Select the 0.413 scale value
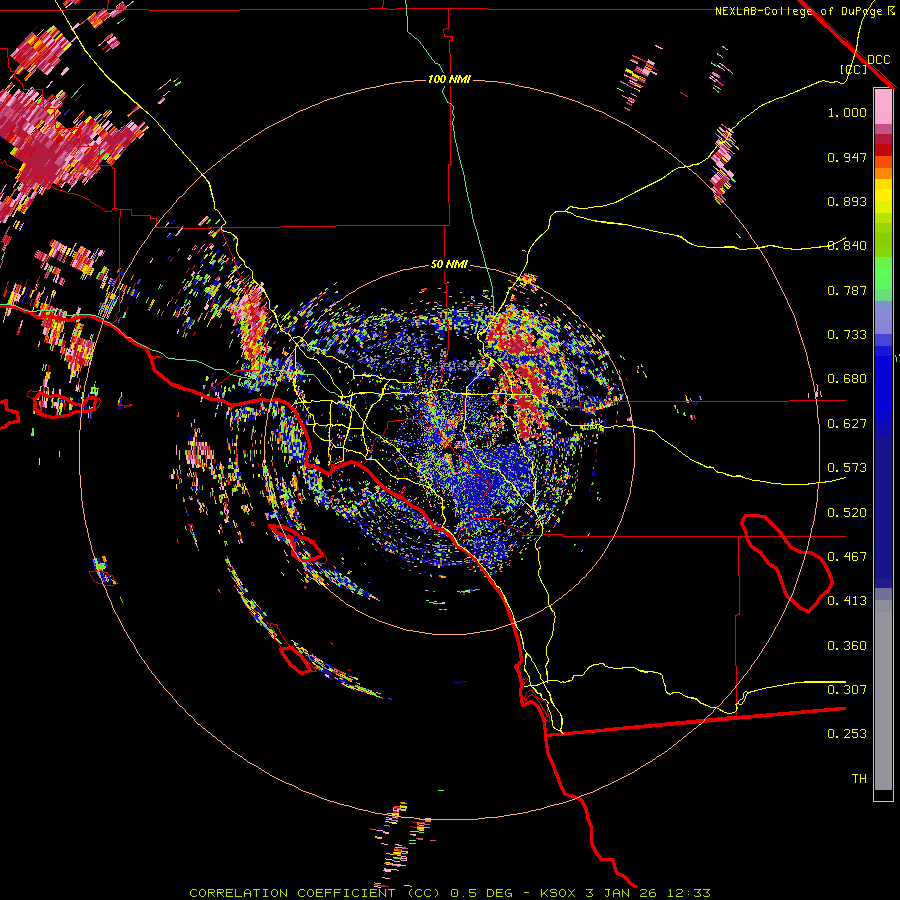 click(x=847, y=601)
